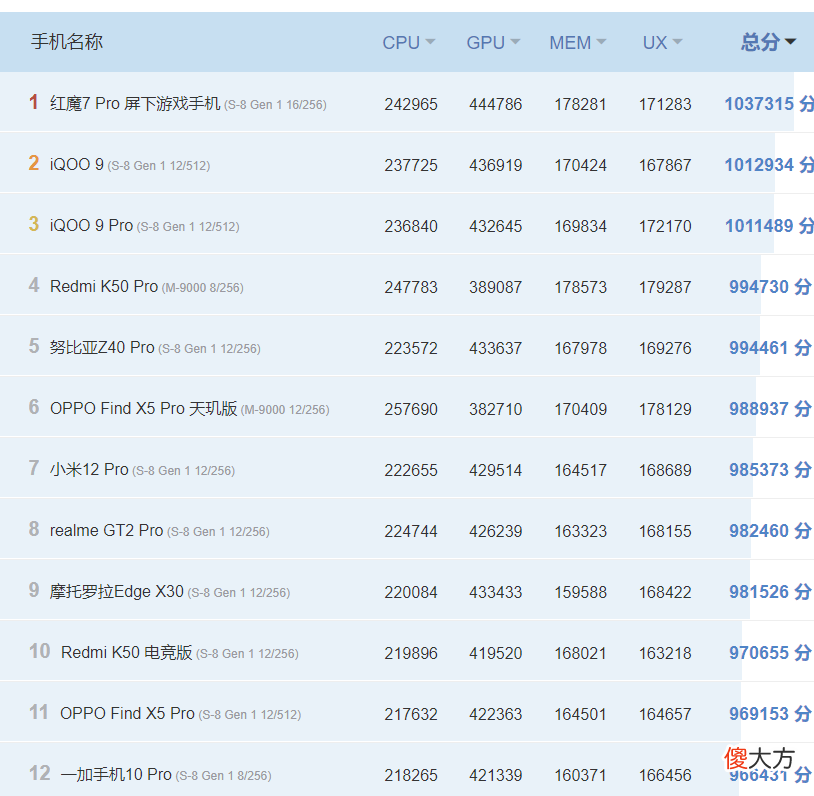This screenshot has height=796, width=814.
Task: Click total score 970655 分
Action: [x=770, y=653]
